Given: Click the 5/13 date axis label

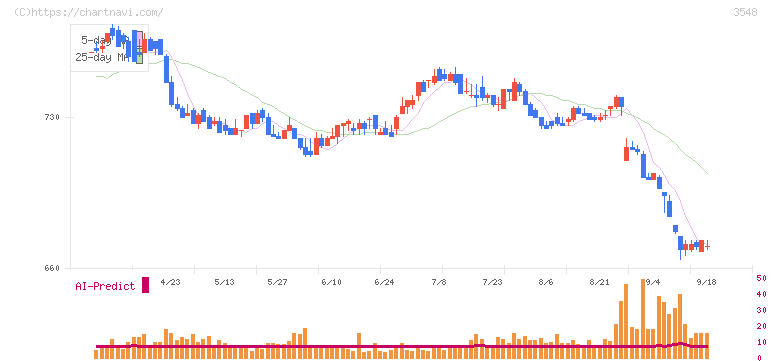Looking at the screenshot, I should [x=224, y=282].
